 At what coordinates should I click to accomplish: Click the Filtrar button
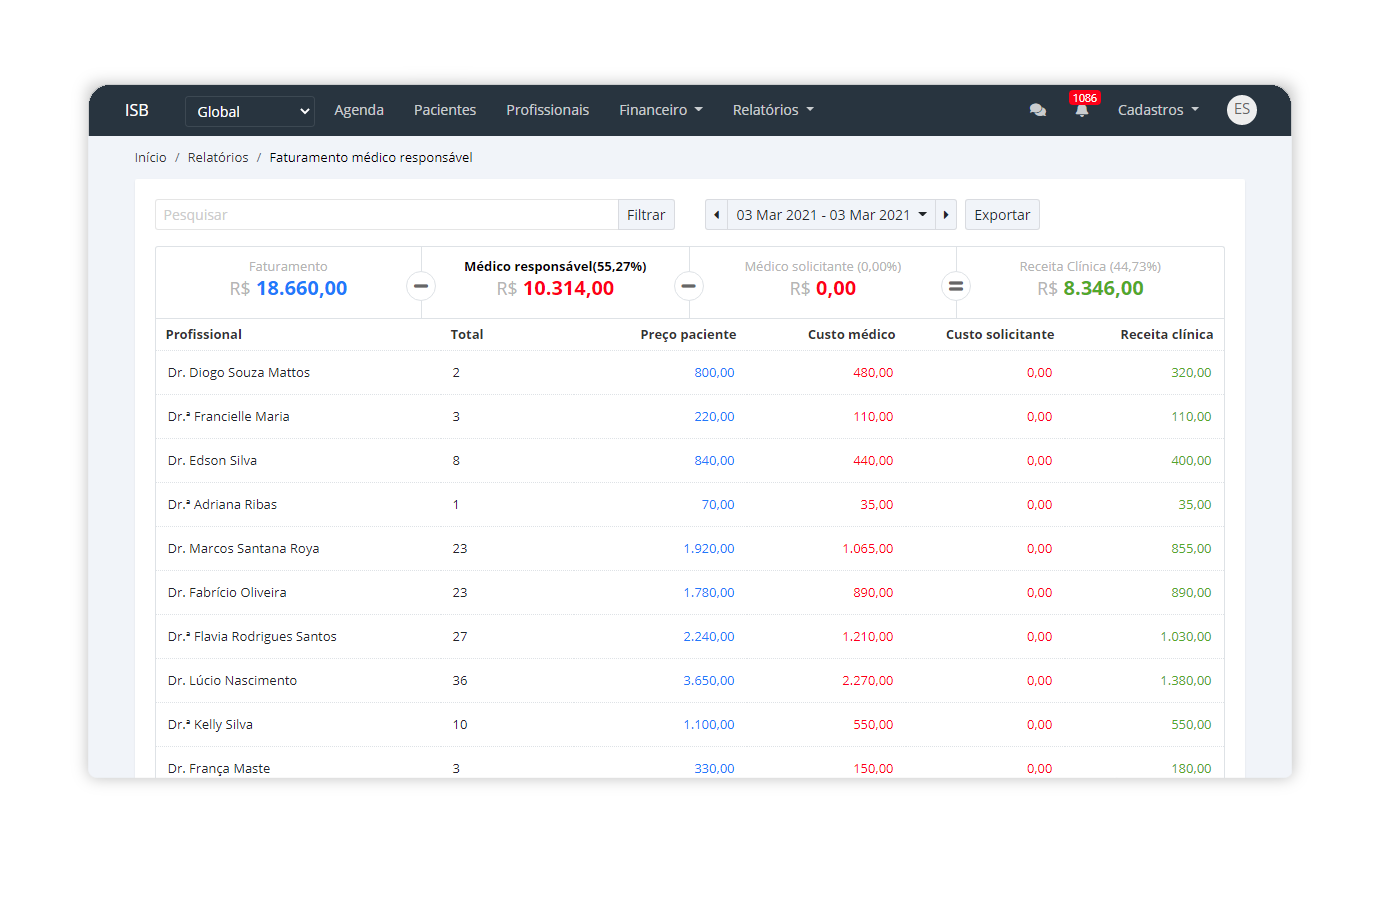pyautogui.click(x=646, y=215)
